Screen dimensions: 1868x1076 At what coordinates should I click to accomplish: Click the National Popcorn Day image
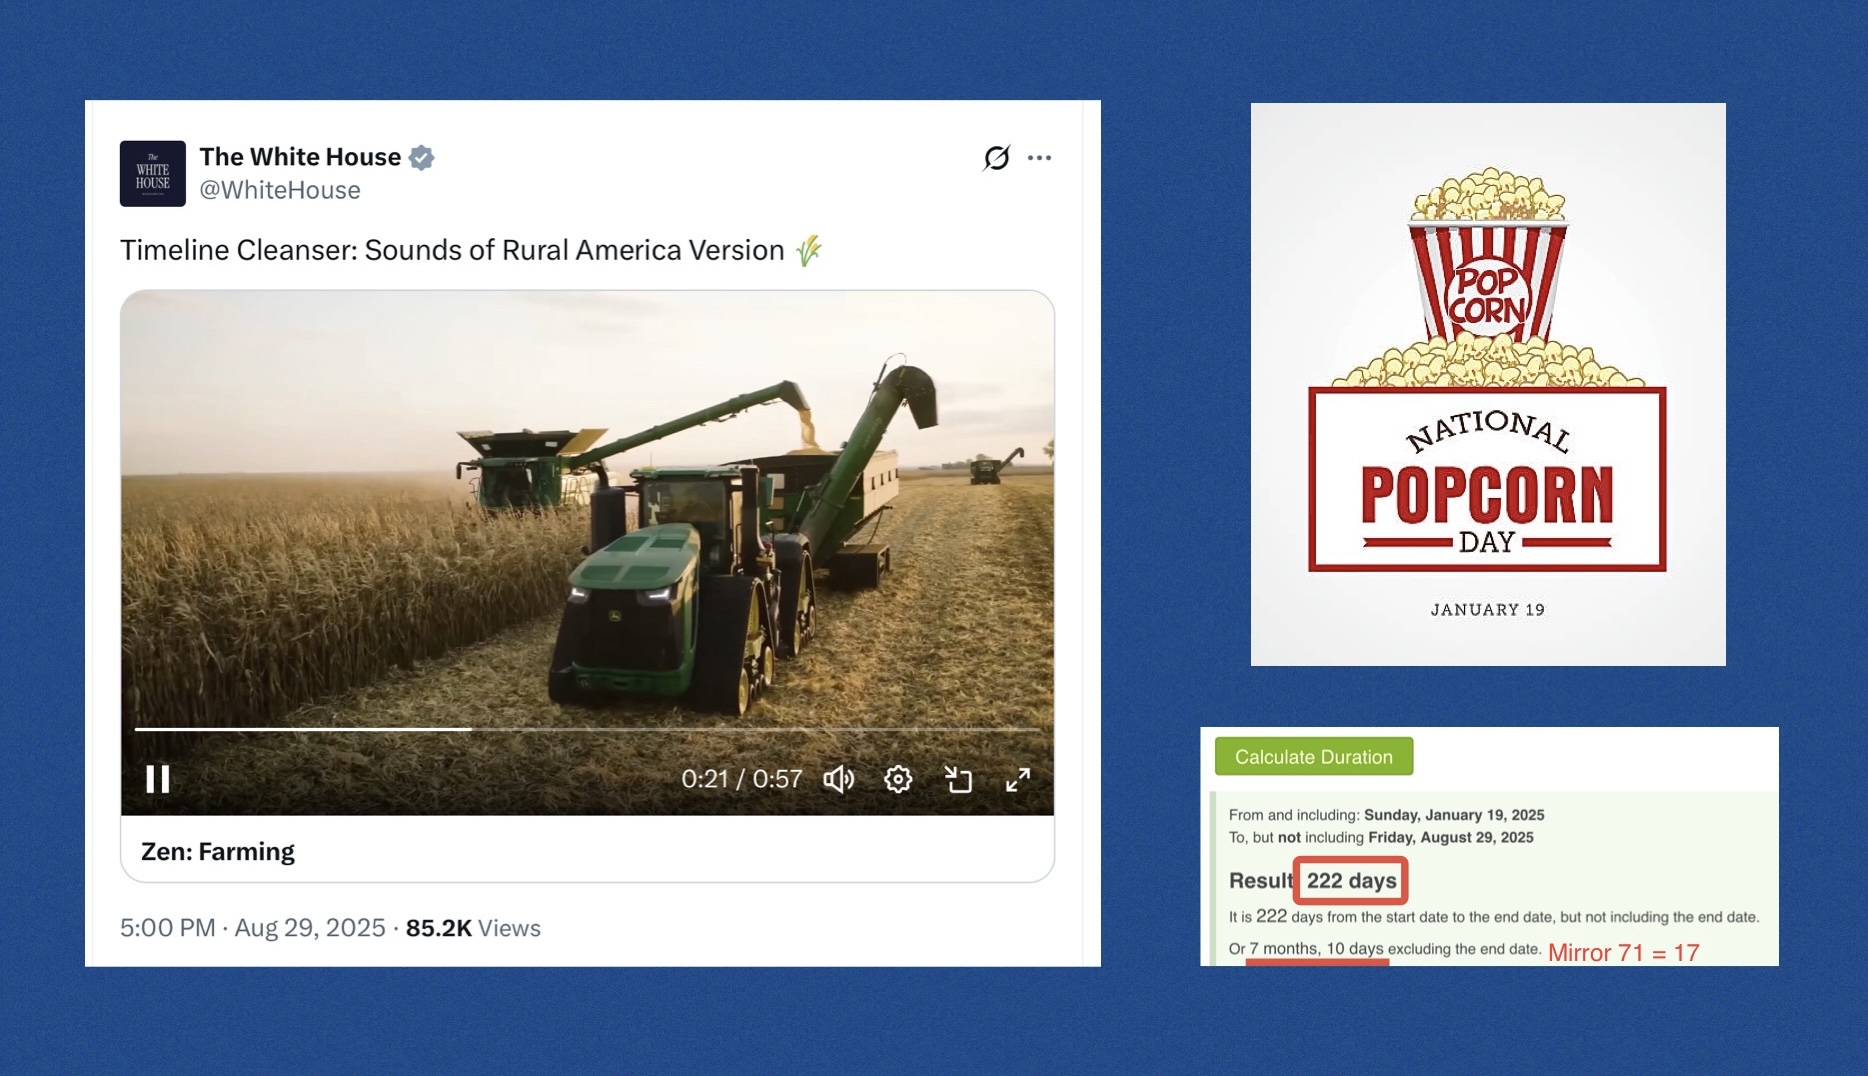(1488, 385)
